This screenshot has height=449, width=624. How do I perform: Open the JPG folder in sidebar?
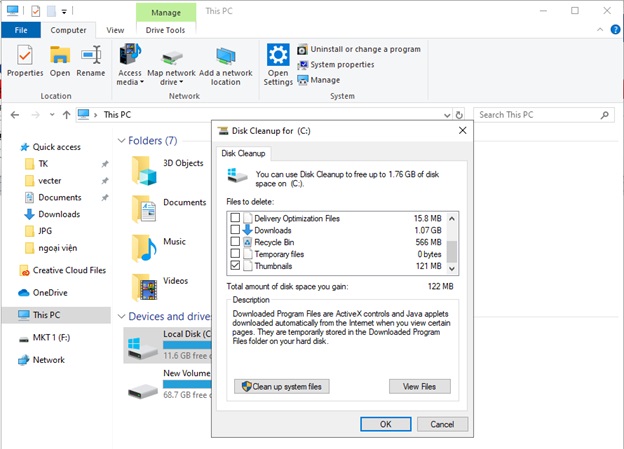click(x=39, y=231)
